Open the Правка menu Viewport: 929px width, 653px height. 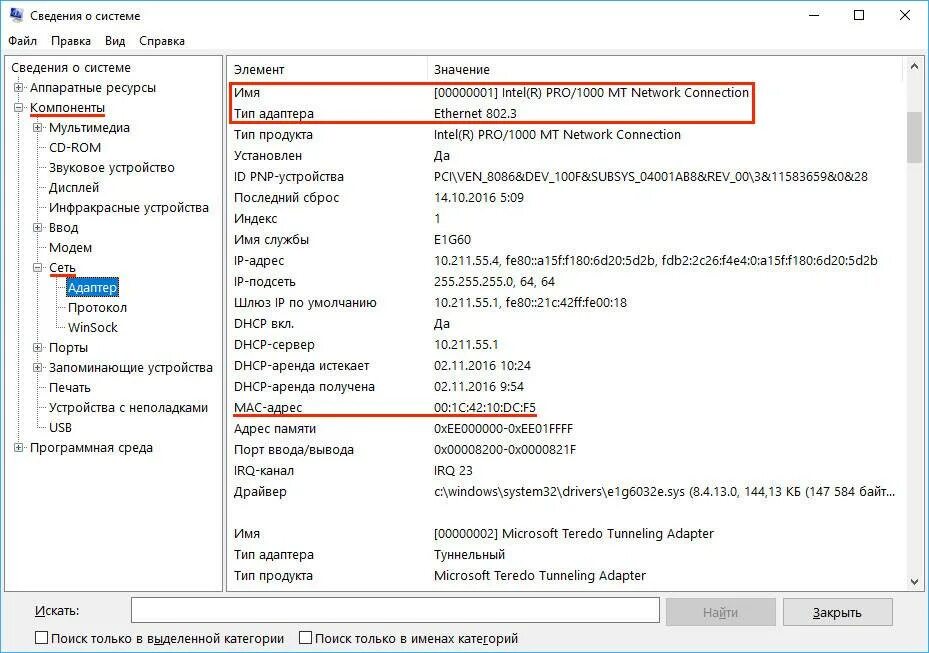pyautogui.click(x=71, y=41)
